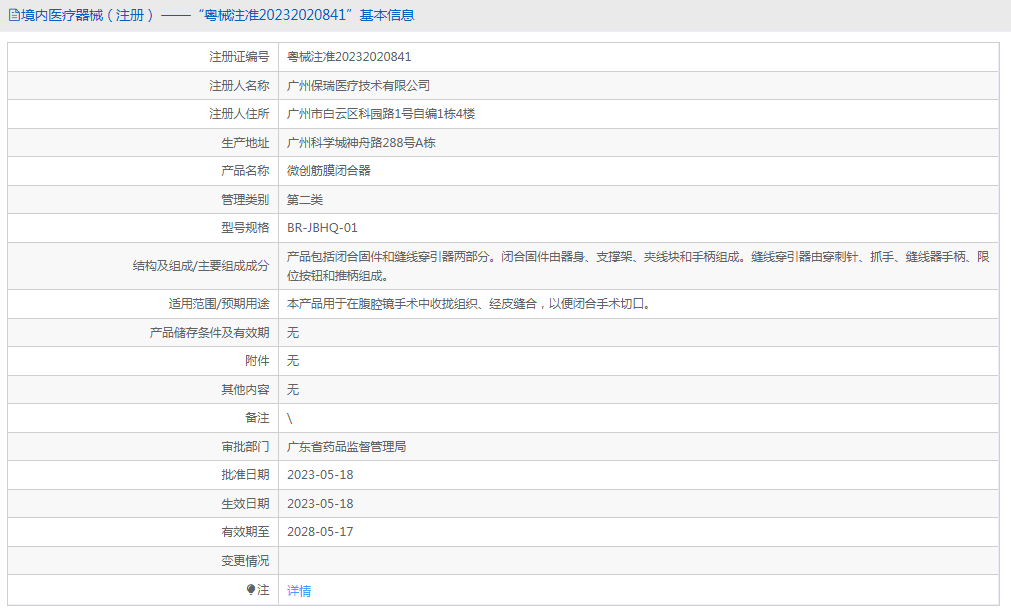
Task: Select registration number 粤械注准20232020841 in the table
Action: 349,57
